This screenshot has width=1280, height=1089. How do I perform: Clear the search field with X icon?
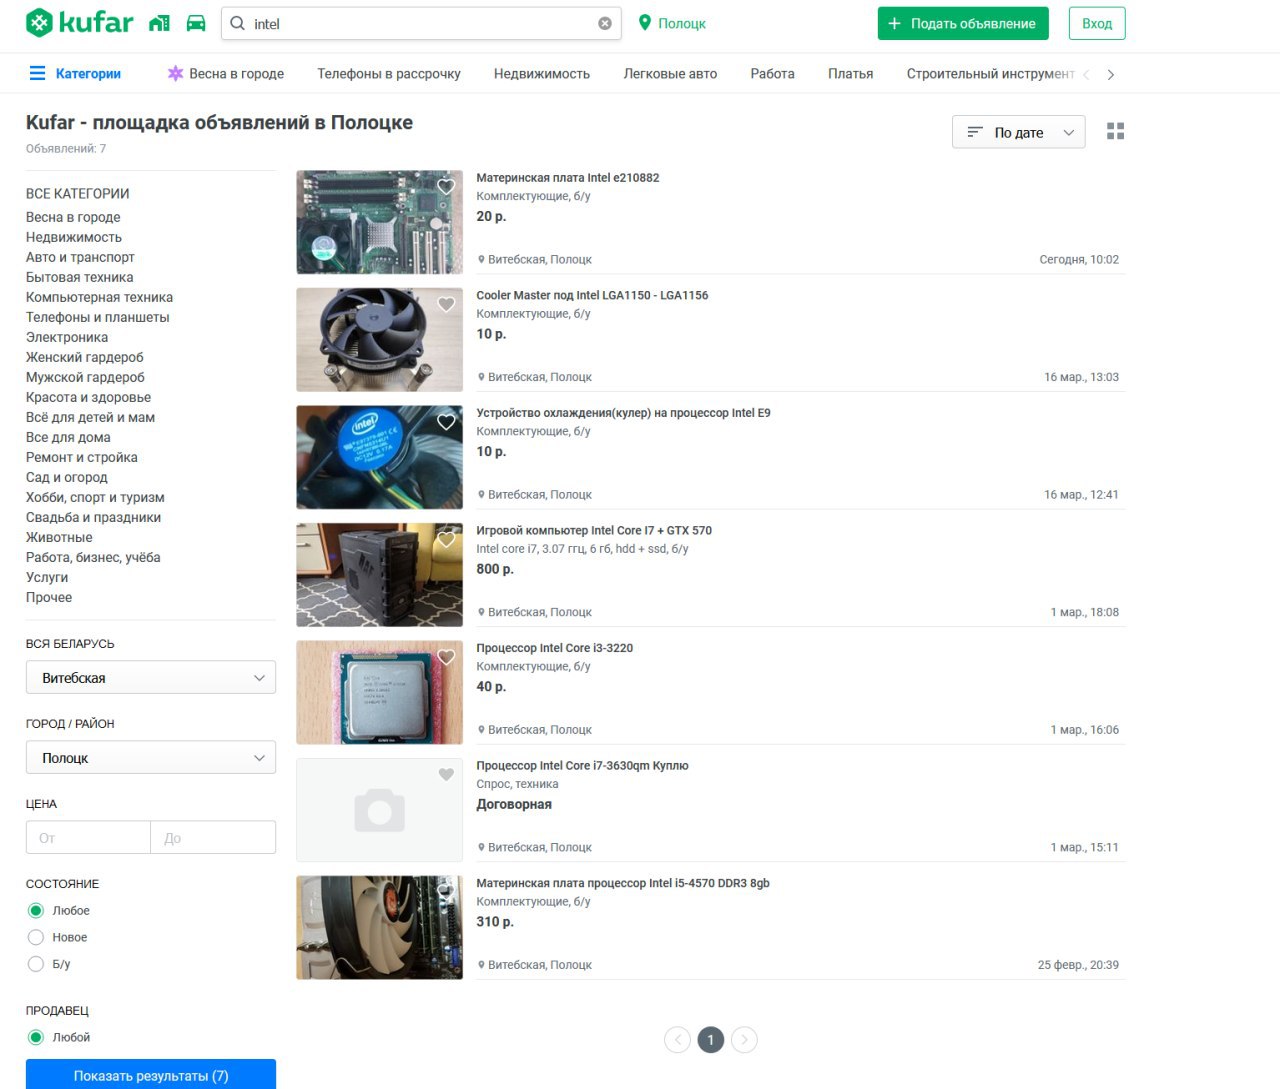605,23
